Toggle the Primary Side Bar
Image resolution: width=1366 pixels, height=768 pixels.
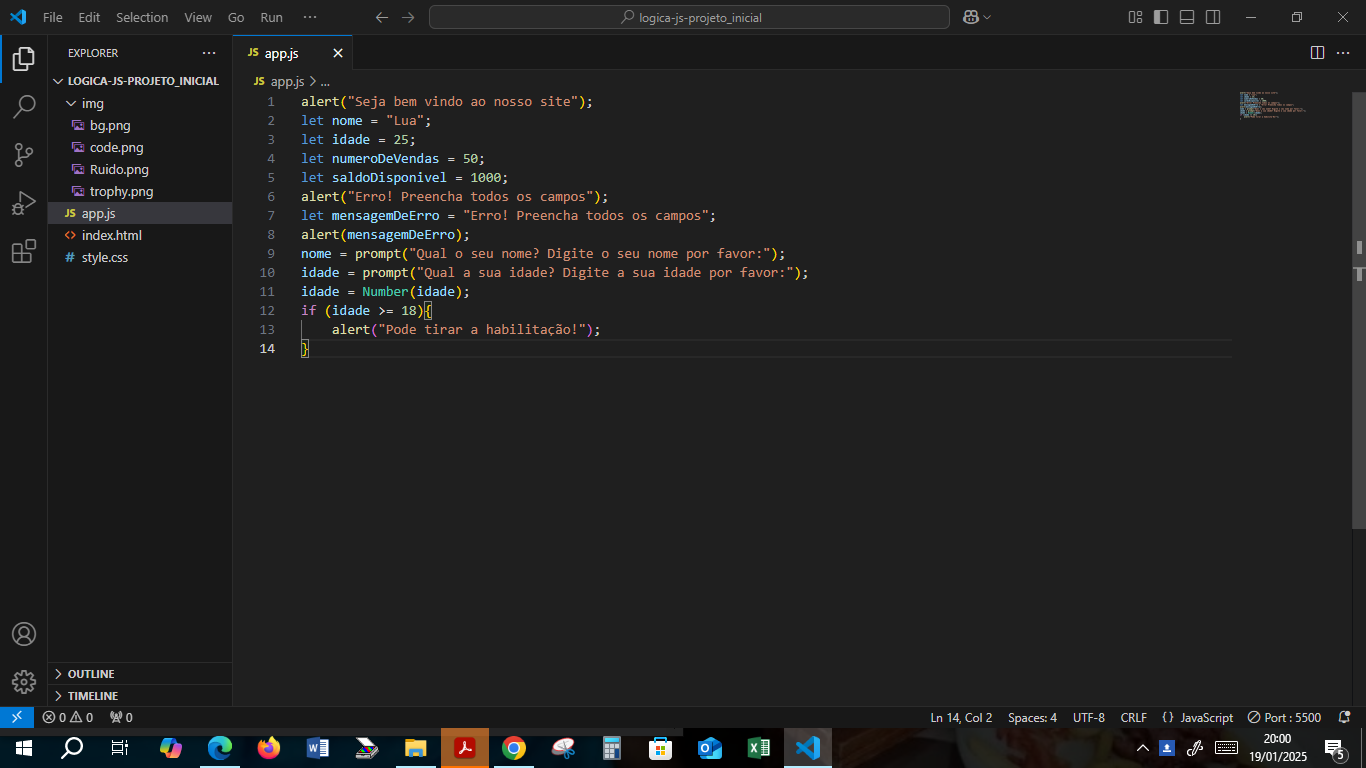[x=1161, y=17]
